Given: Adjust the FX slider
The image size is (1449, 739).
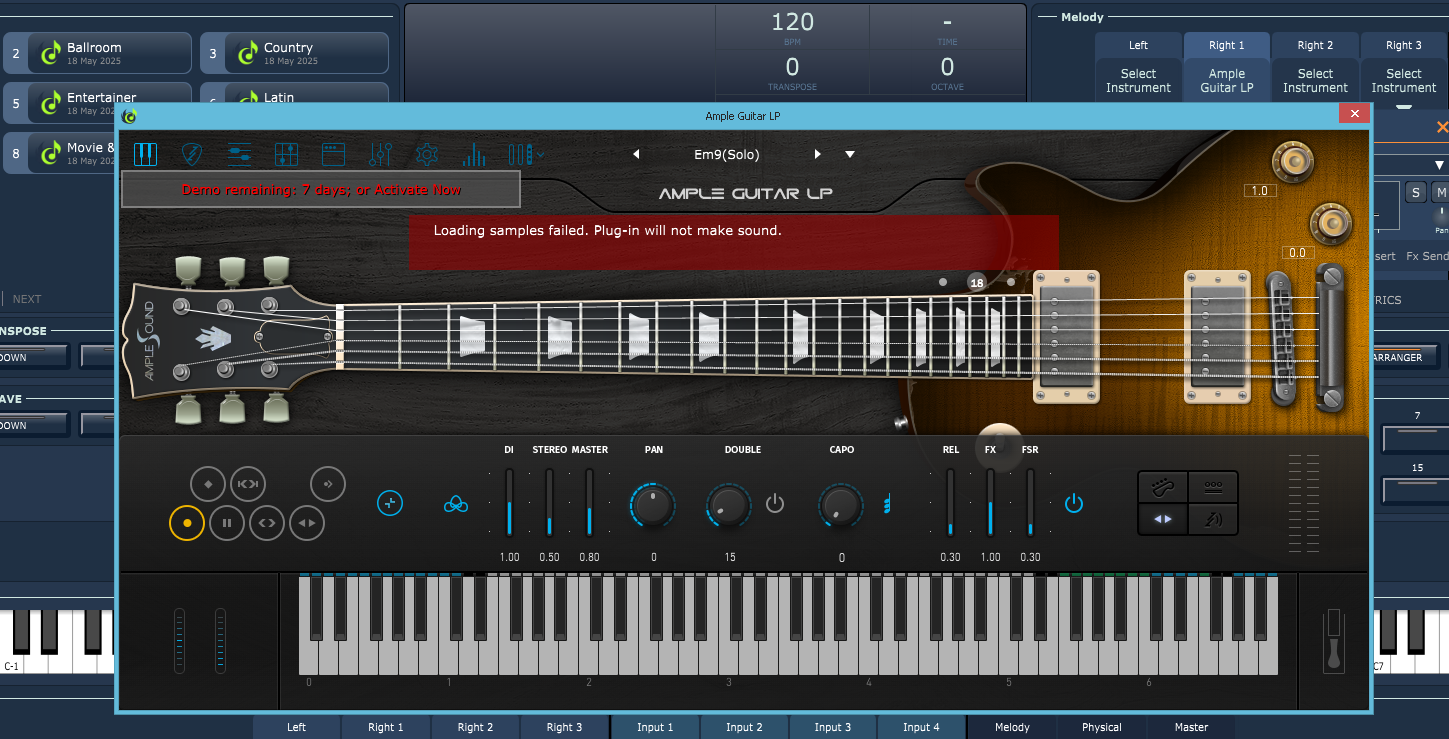Looking at the screenshot, I should point(990,502).
